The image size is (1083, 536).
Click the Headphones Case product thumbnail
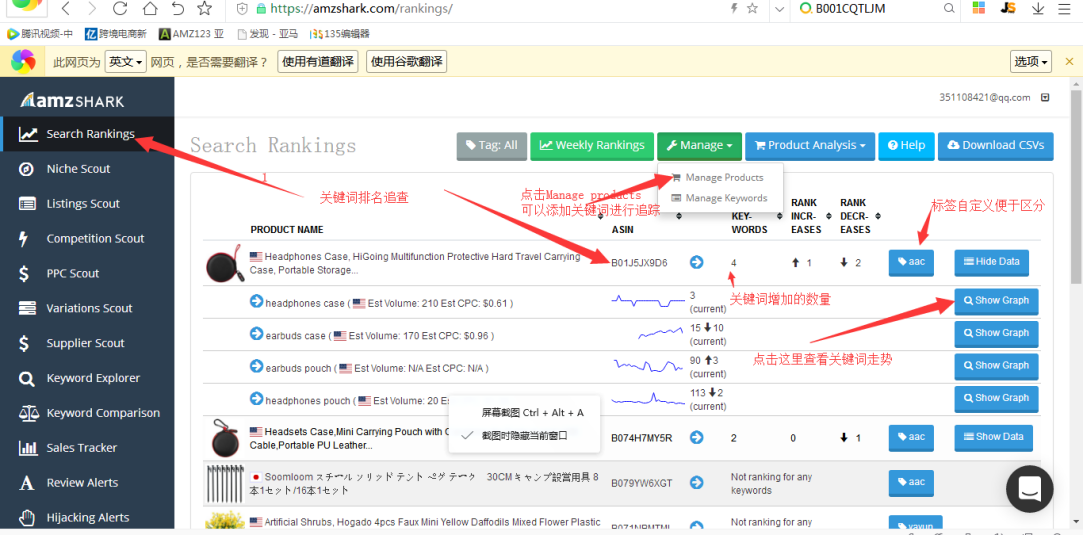click(225, 262)
